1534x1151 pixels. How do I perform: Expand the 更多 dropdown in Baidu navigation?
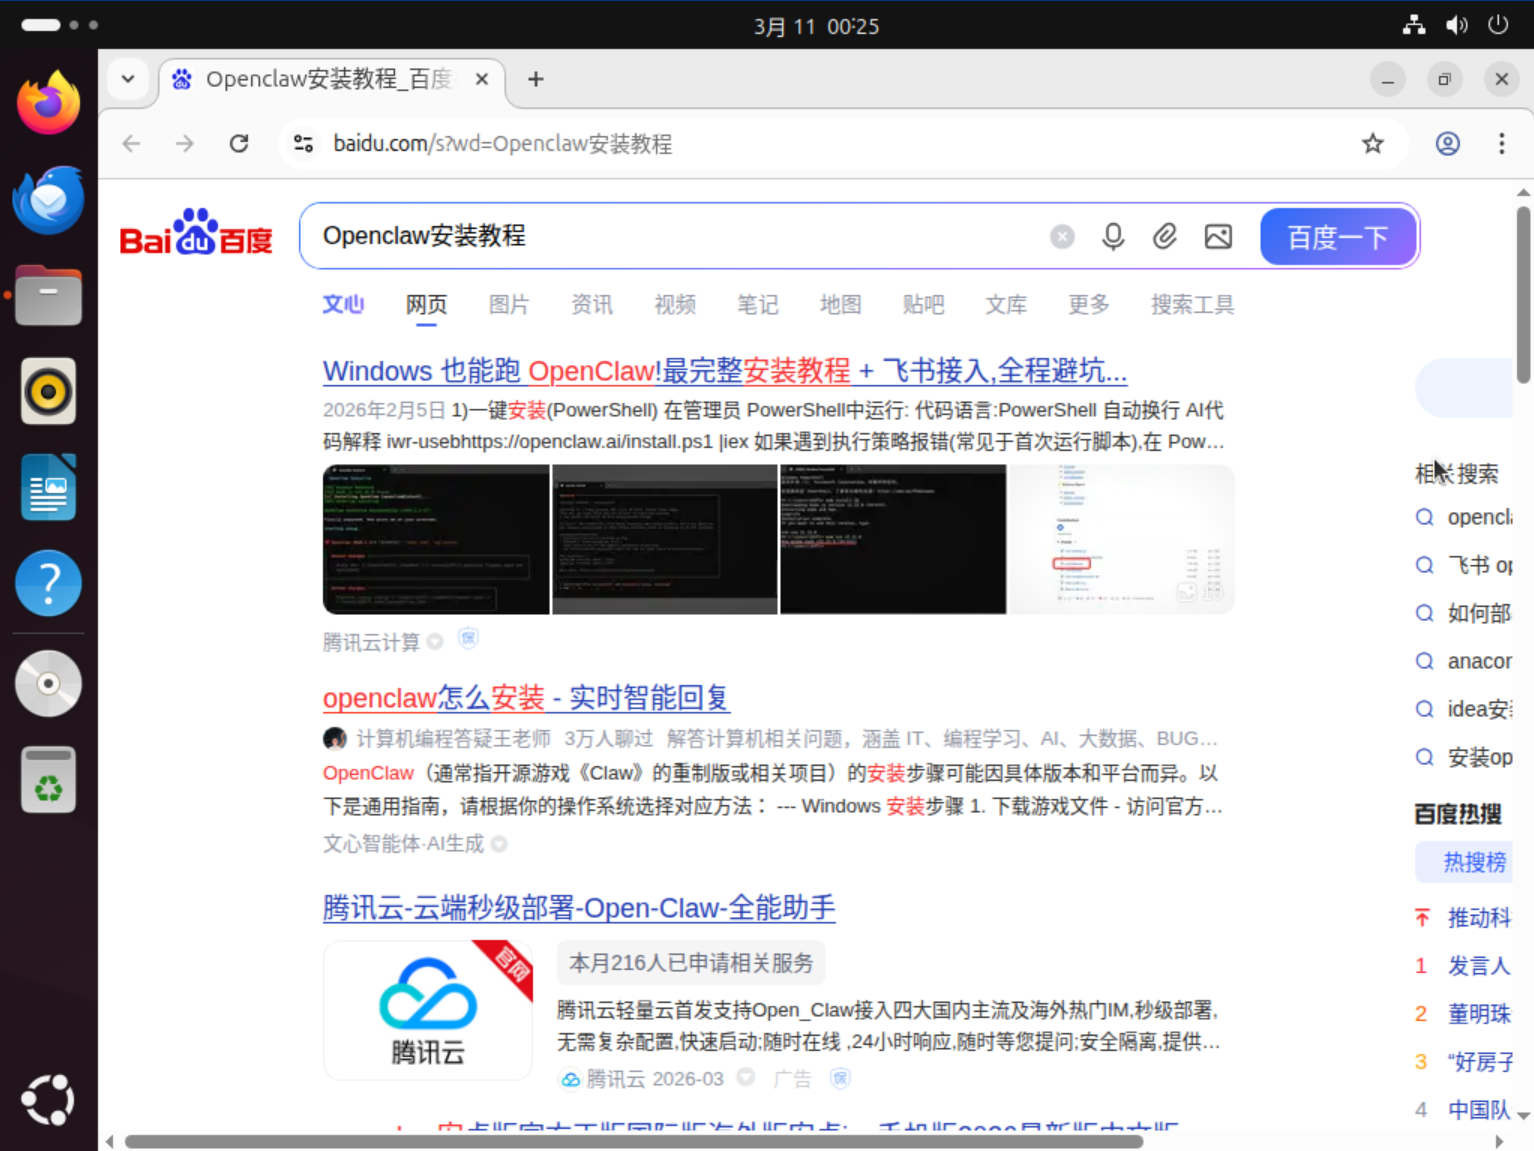point(1087,305)
